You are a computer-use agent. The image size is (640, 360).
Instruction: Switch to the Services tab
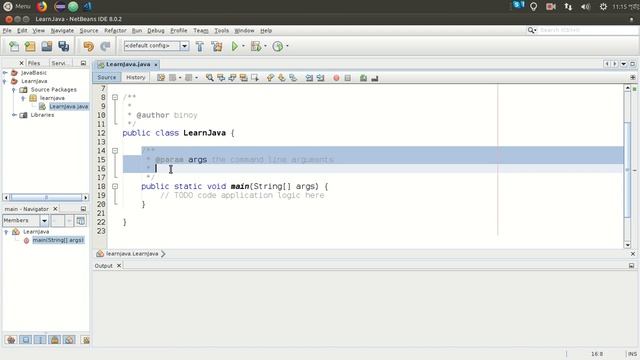coord(58,63)
